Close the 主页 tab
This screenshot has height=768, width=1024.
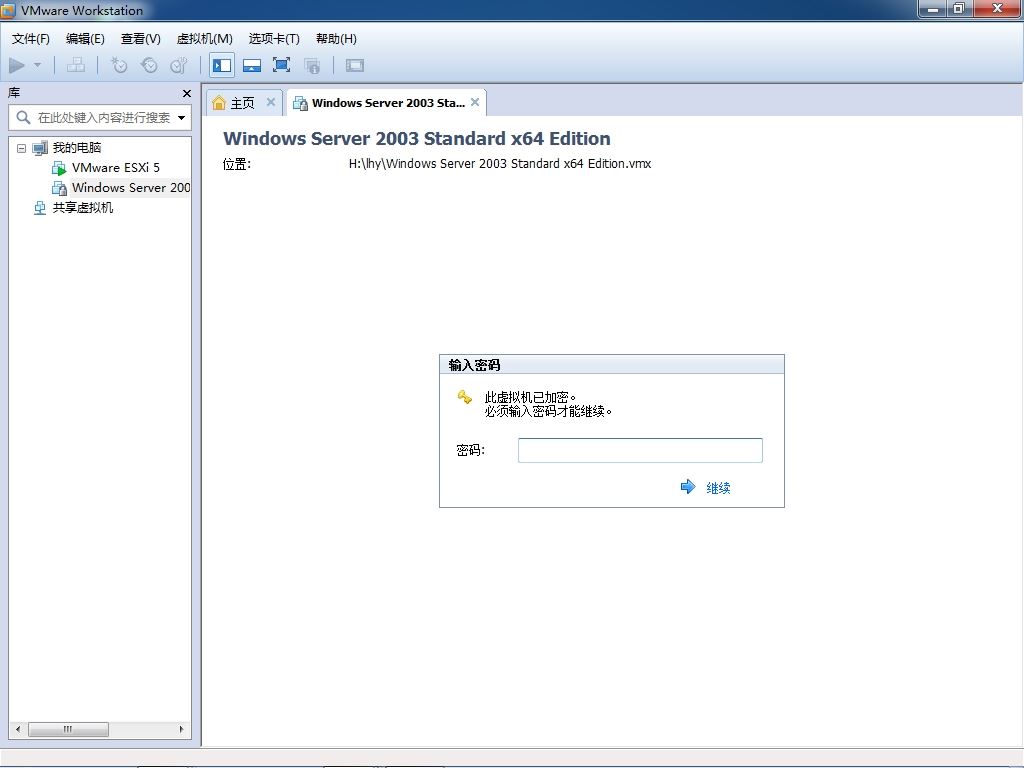tap(270, 102)
